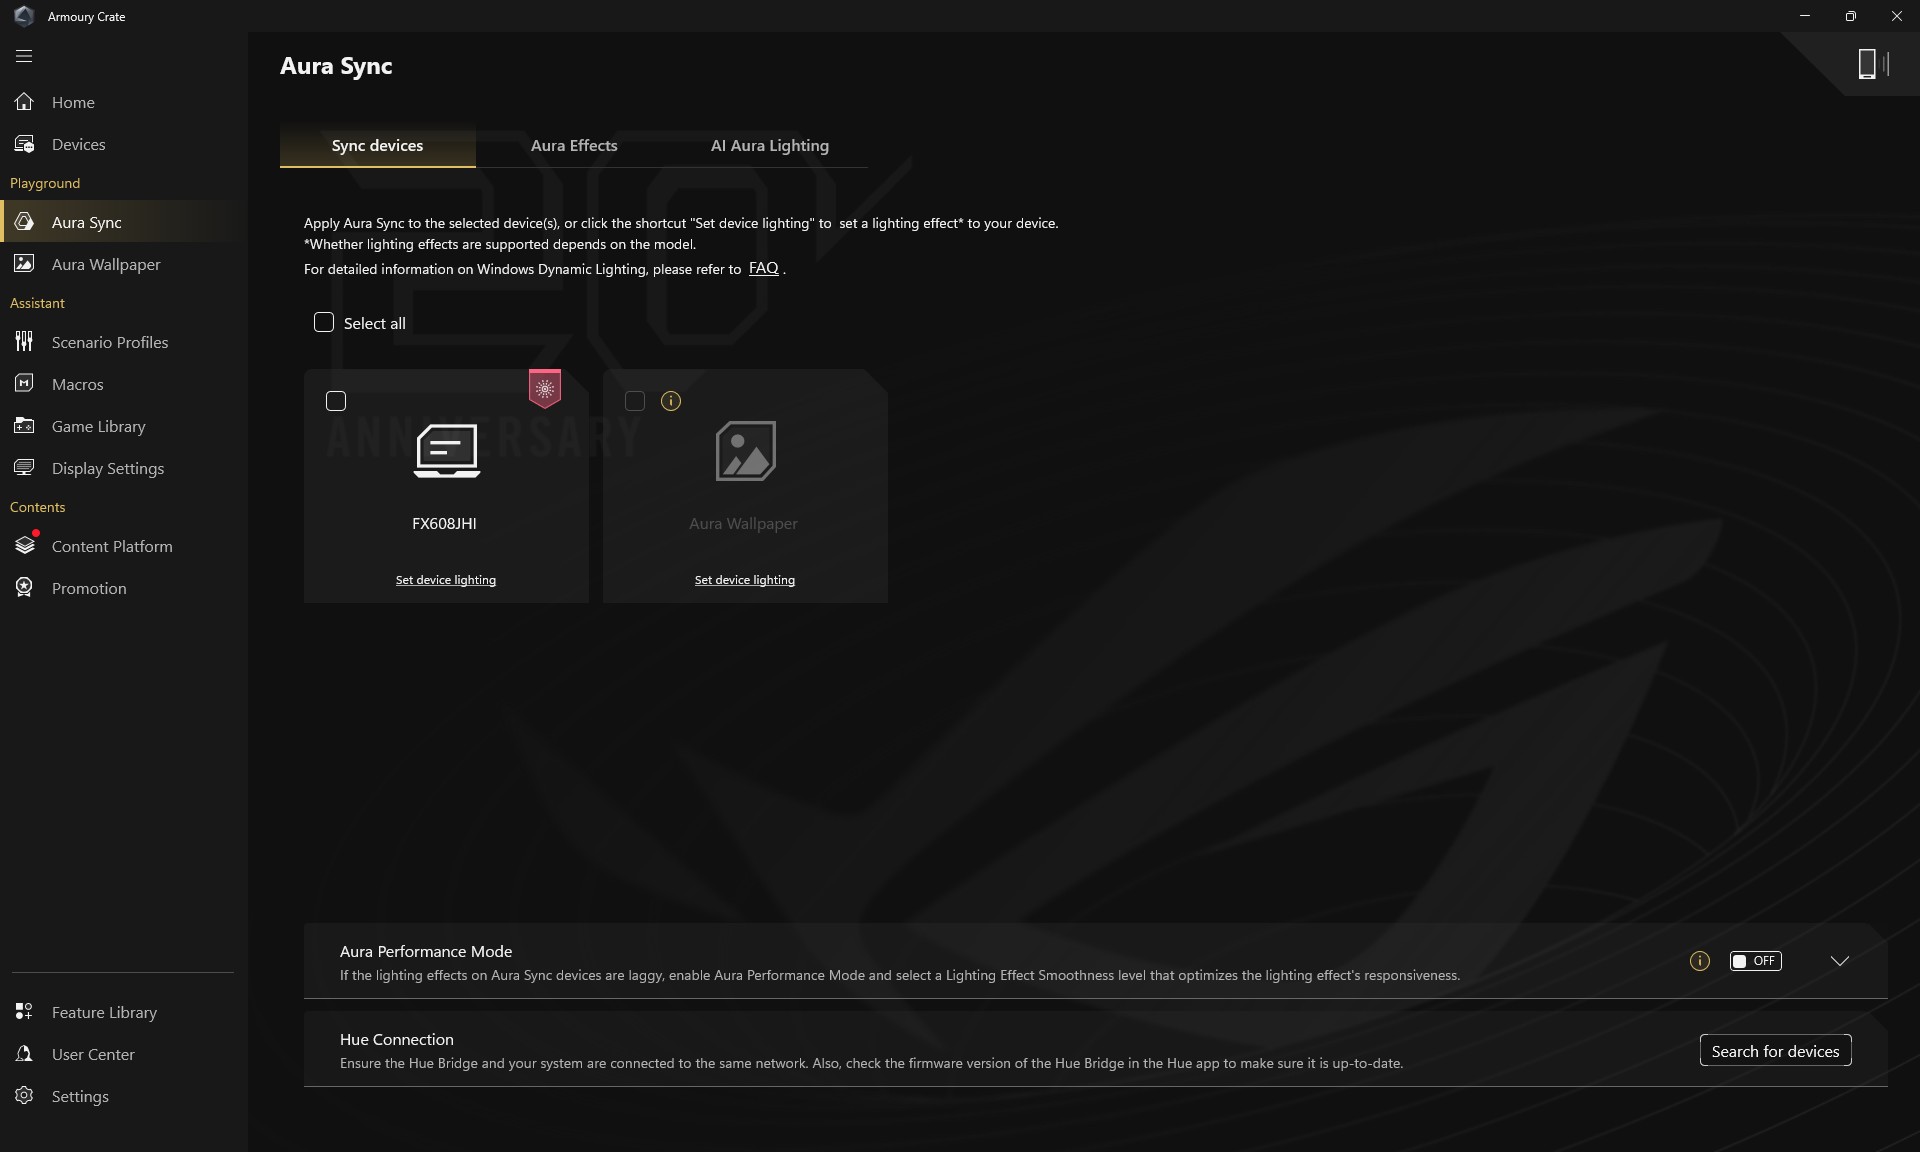Tick the Select all checkbox

324,322
